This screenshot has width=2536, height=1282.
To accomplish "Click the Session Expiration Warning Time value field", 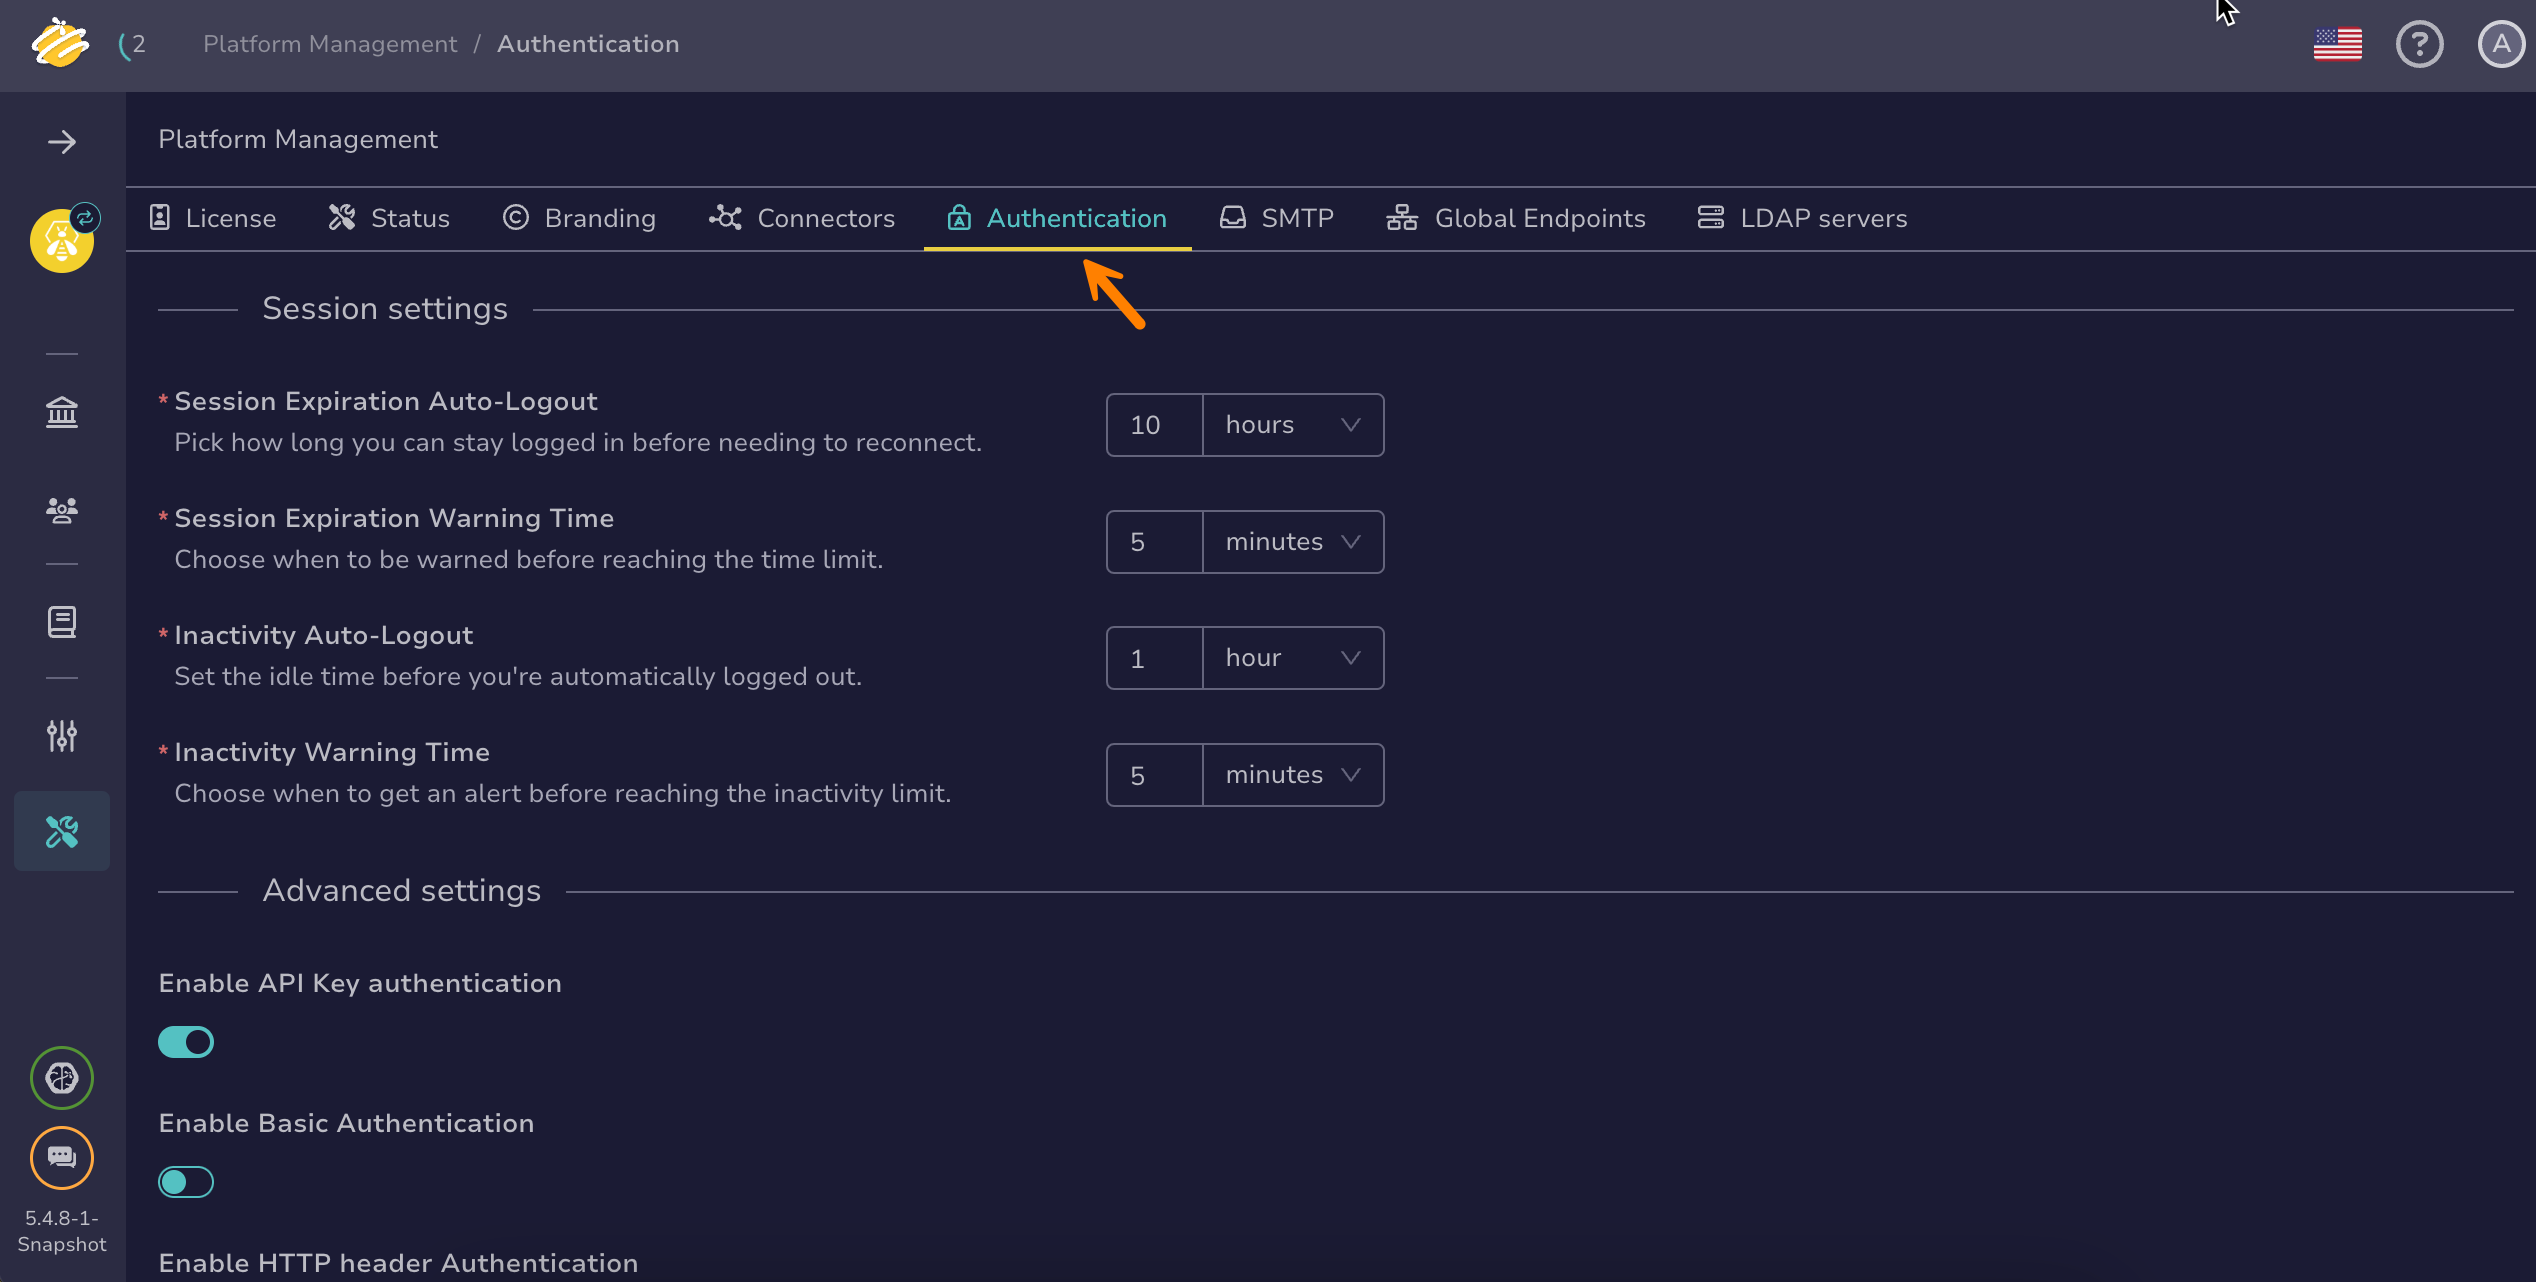I will pos(1155,542).
